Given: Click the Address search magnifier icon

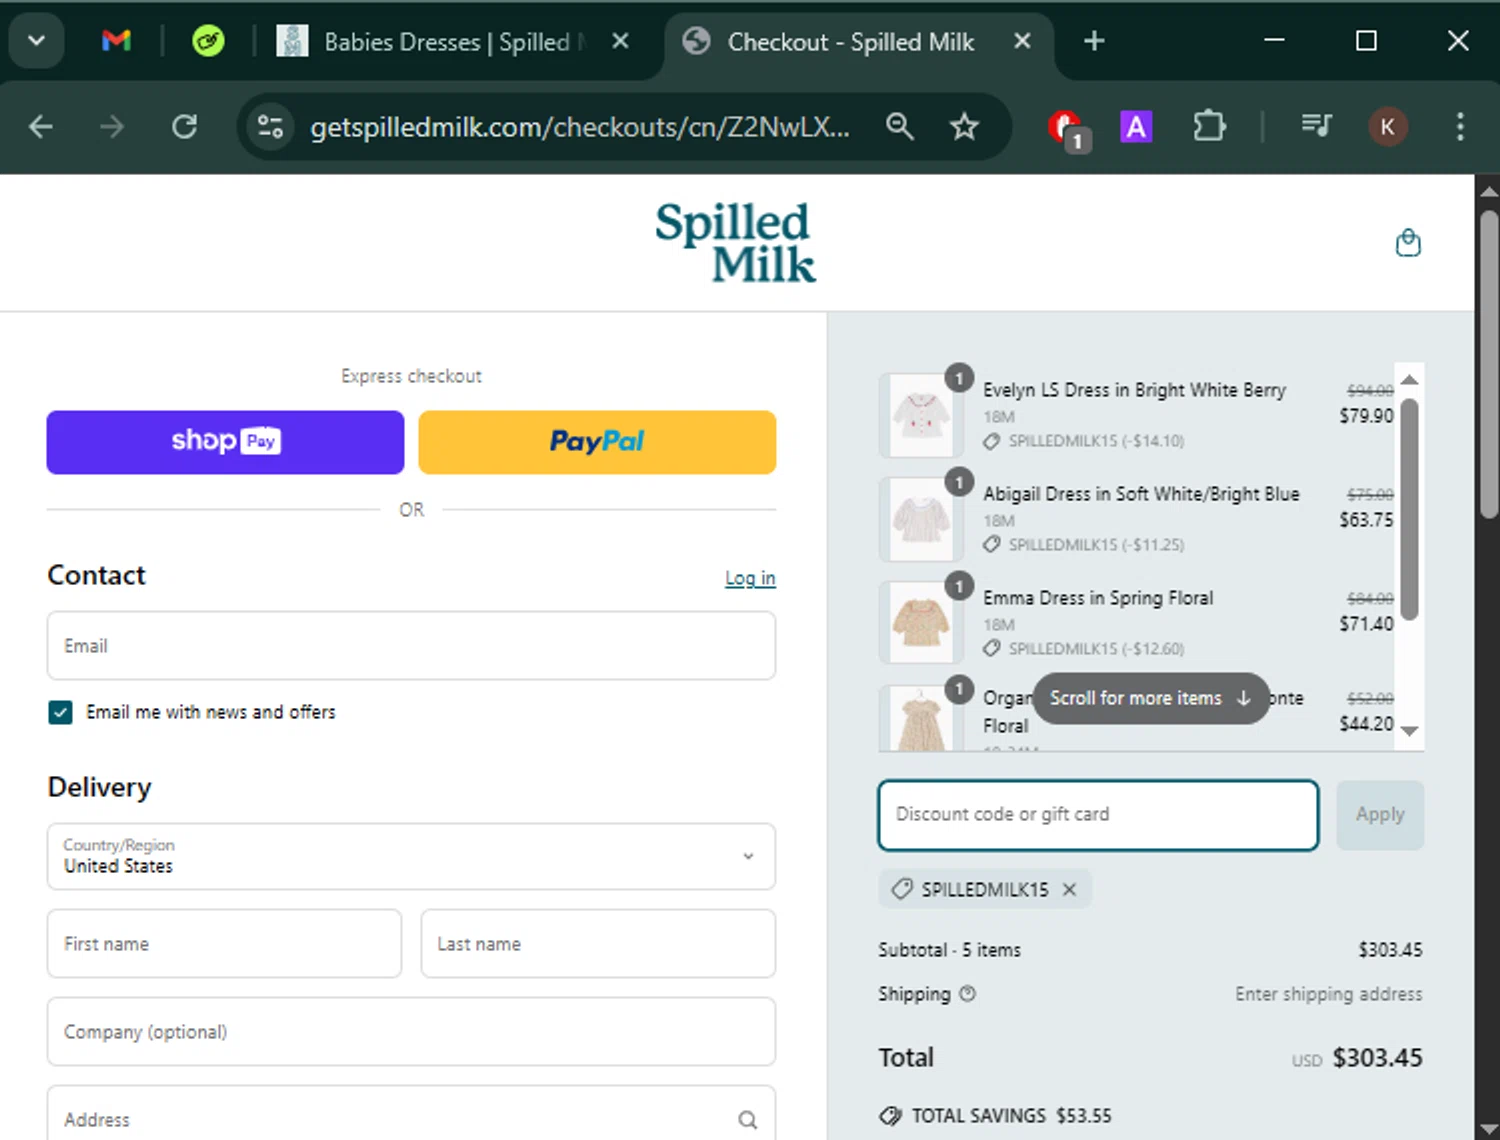Looking at the screenshot, I should tap(747, 1120).
